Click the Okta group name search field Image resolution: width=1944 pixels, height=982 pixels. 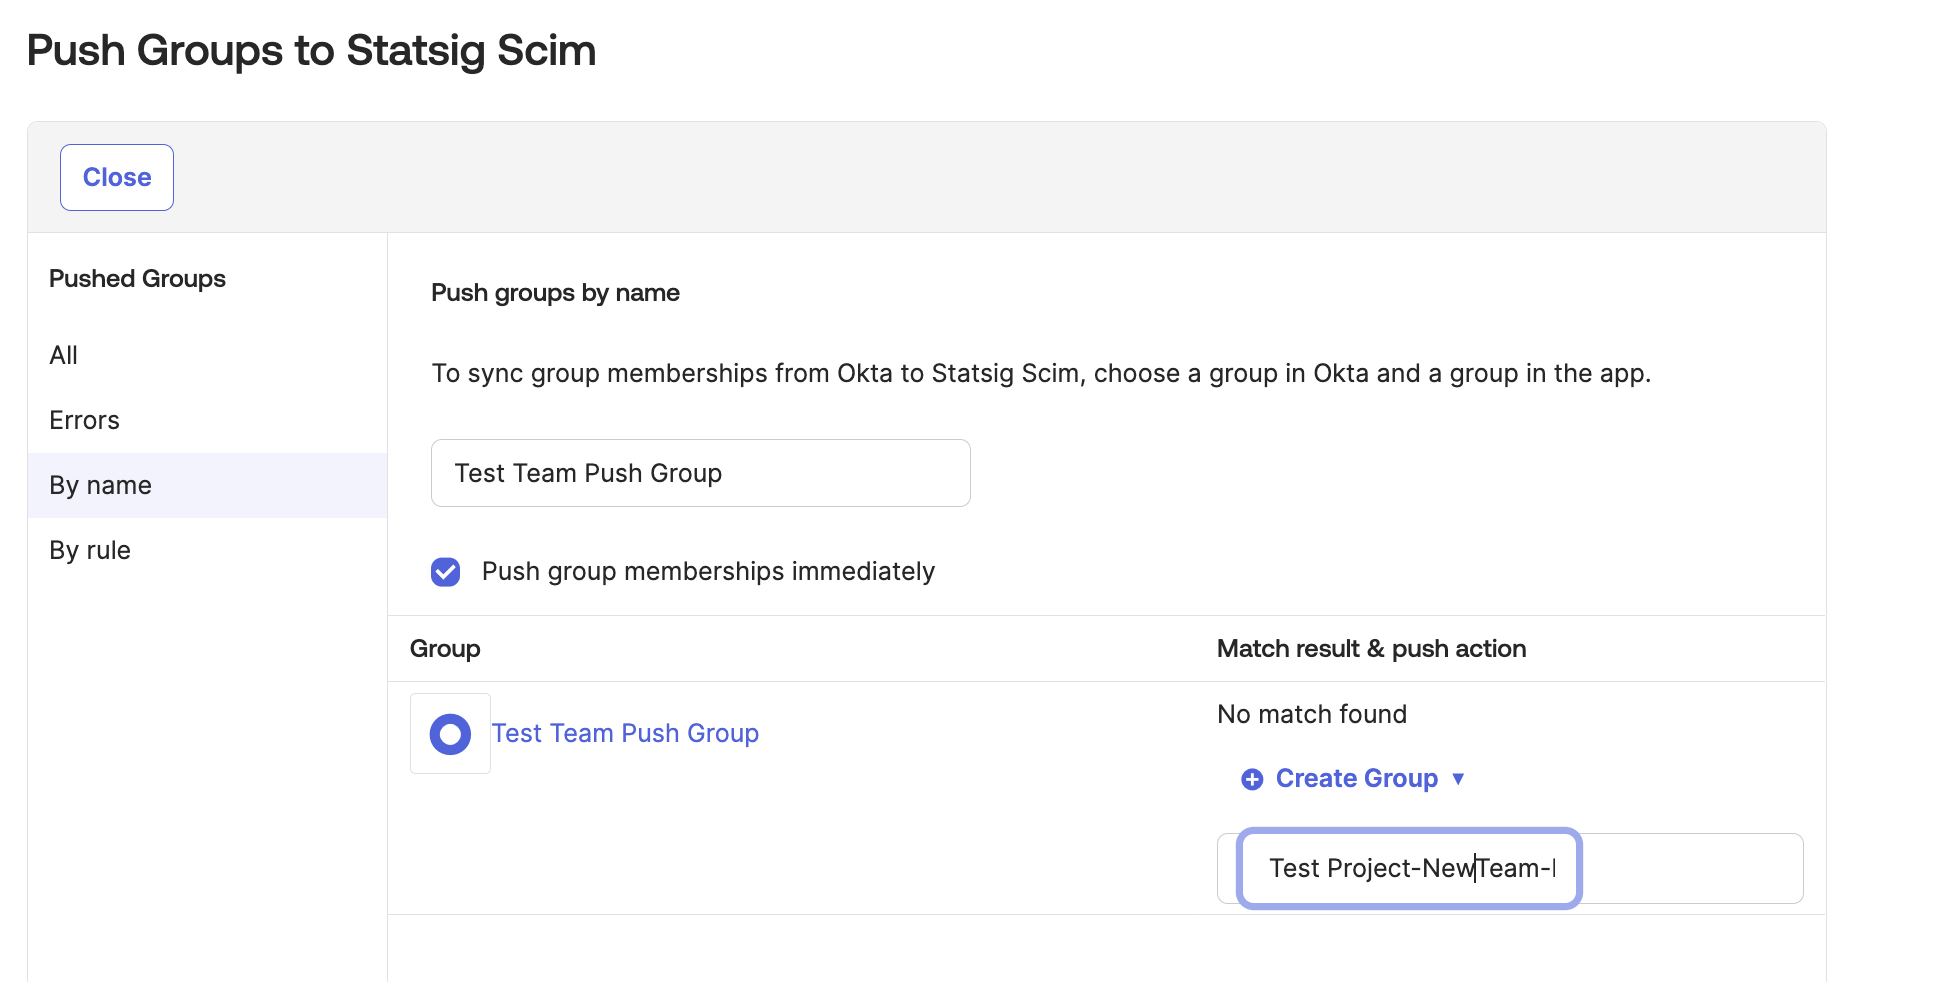point(700,473)
